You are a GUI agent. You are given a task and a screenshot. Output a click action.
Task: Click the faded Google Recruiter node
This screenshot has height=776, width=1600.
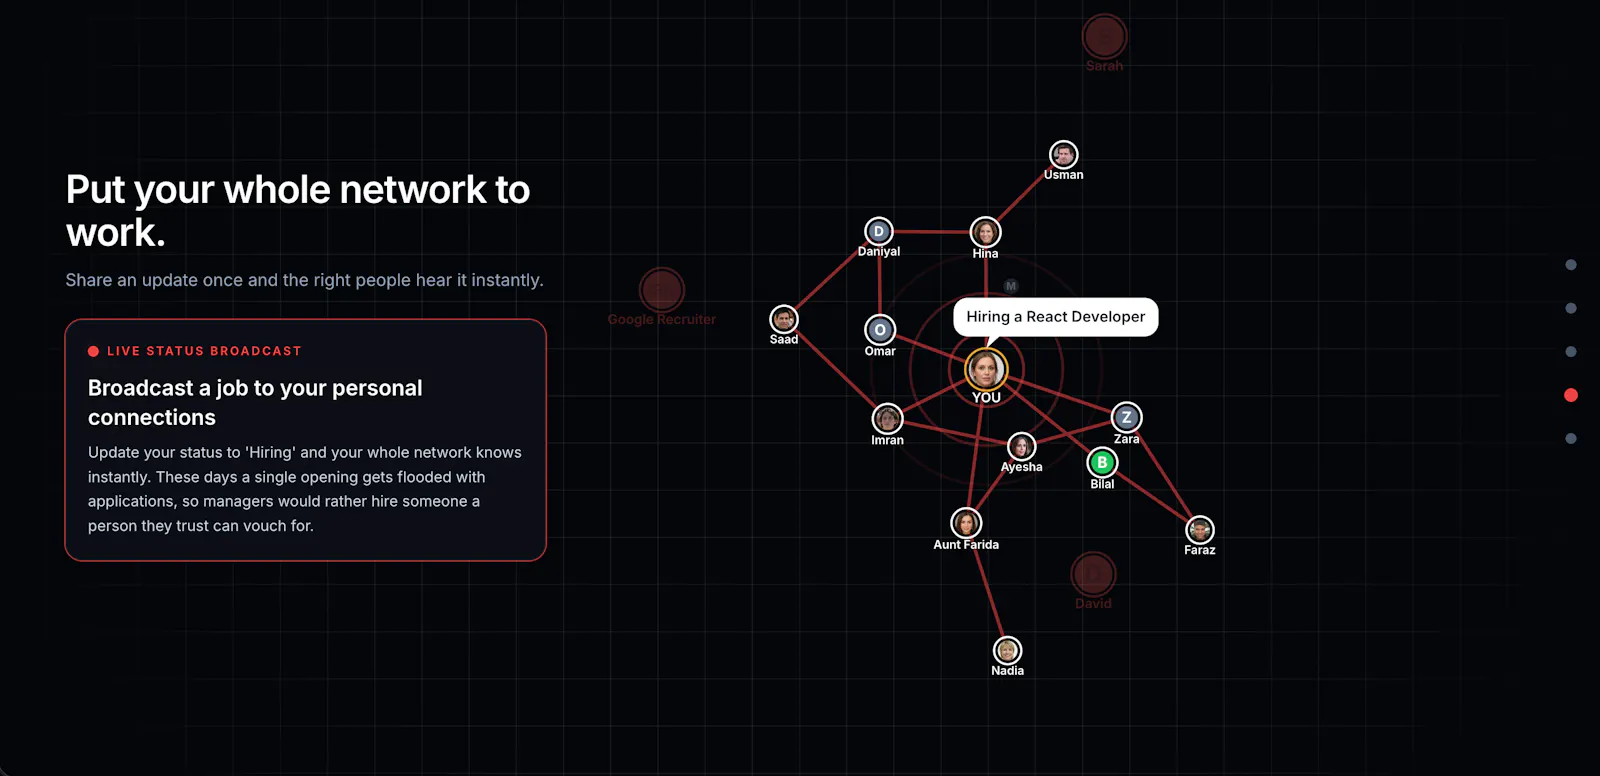[661, 290]
